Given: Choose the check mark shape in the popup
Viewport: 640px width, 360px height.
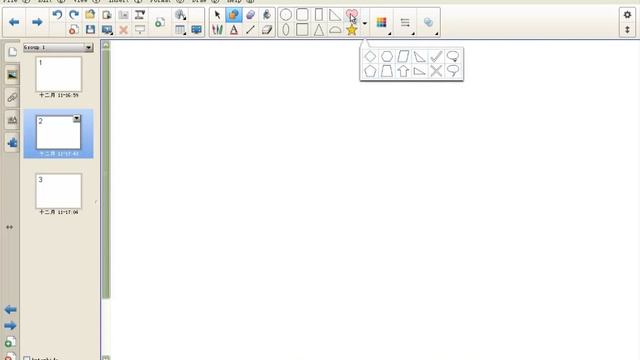Looking at the screenshot, I should [x=436, y=56].
